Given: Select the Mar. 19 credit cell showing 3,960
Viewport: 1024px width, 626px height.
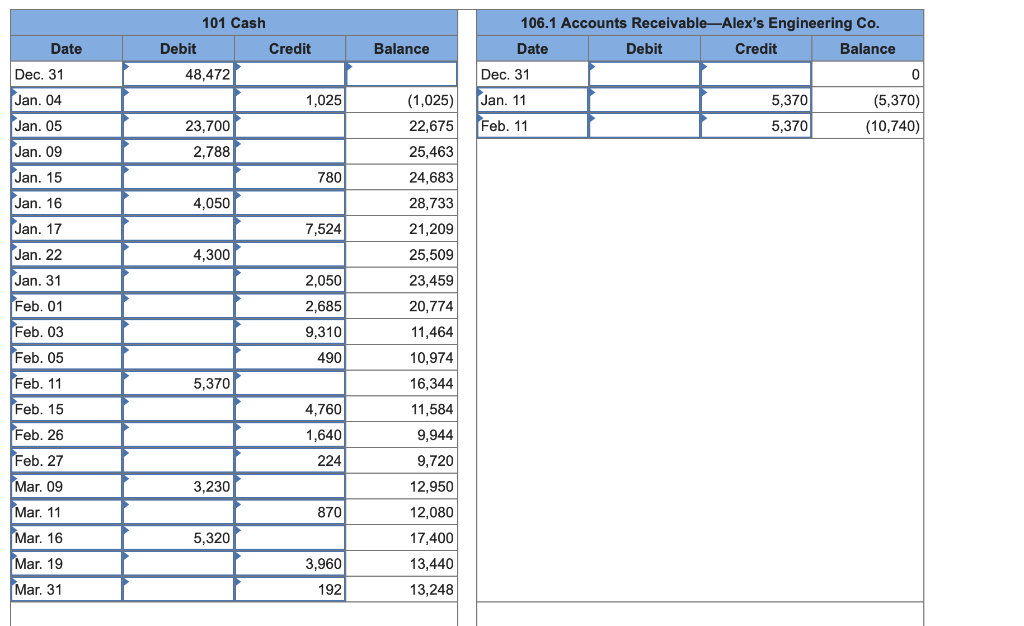Looking at the screenshot, I should point(290,564).
